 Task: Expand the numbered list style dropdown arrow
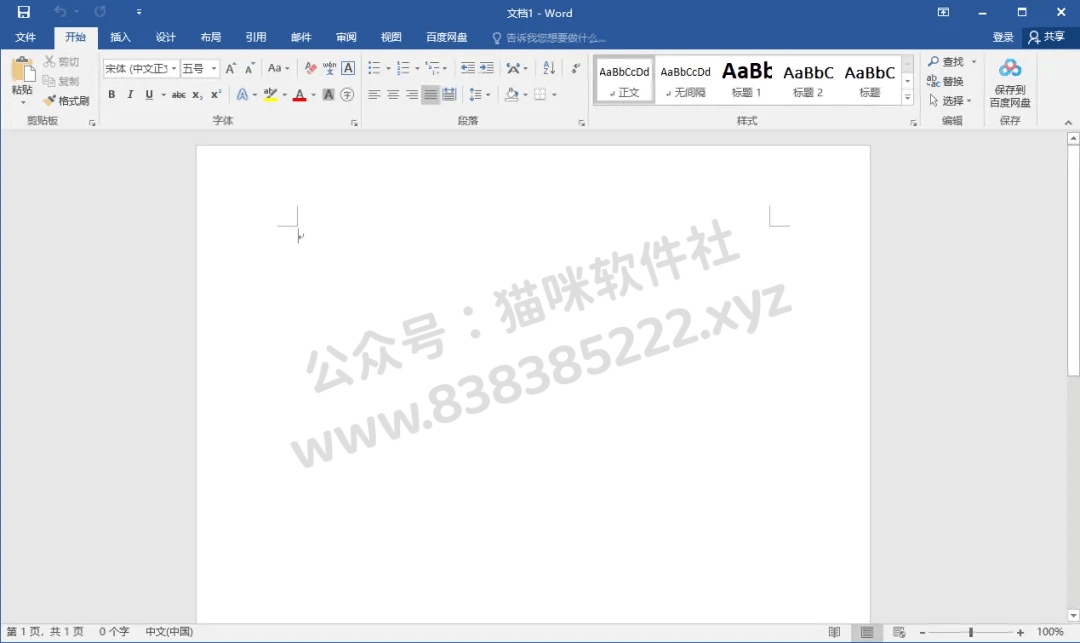click(417, 68)
